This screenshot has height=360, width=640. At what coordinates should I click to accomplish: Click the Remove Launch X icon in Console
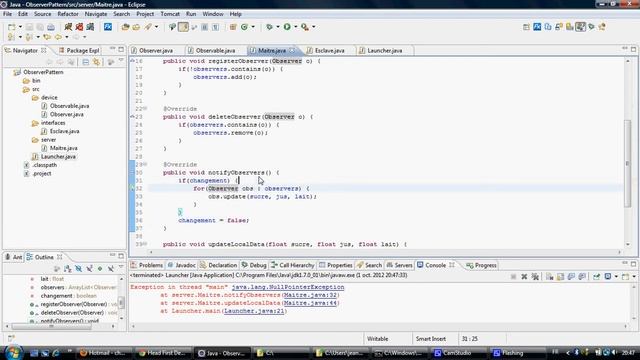pyautogui.click(x=524, y=277)
